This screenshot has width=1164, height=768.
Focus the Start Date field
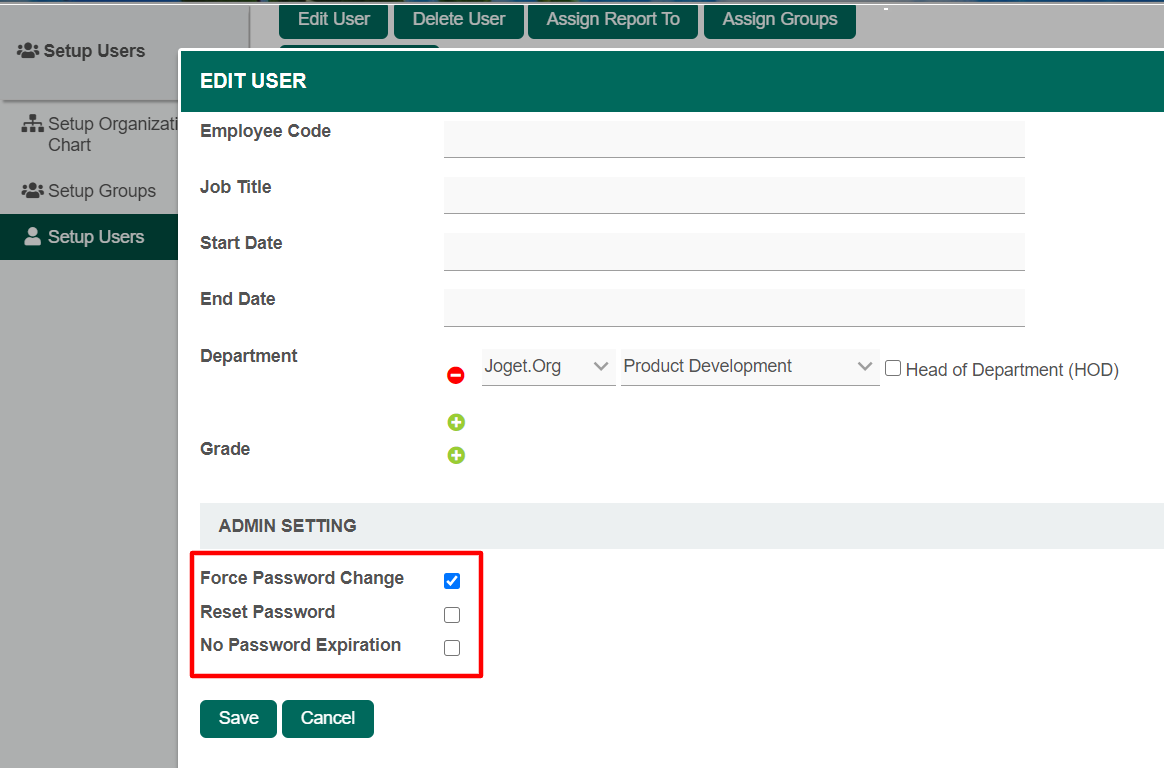tap(734, 251)
